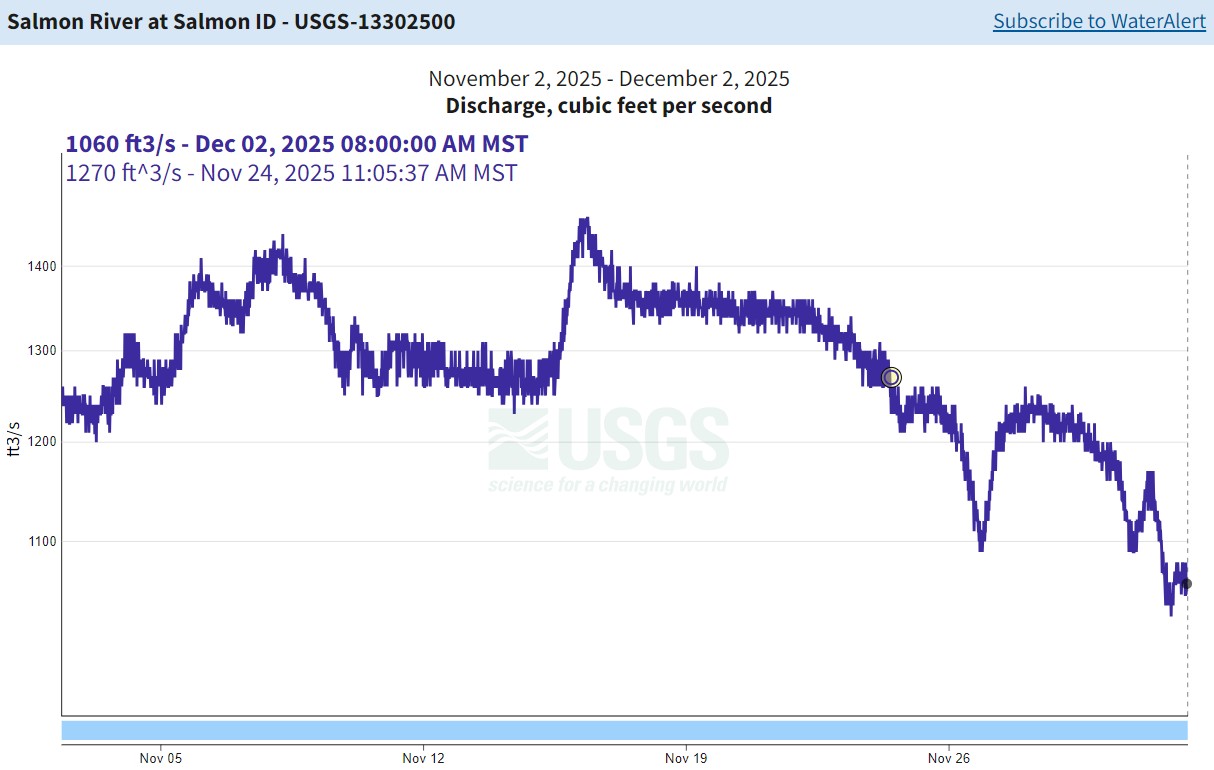The width and height of the screenshot is (1214, 770).
Task: Select the 1060 ft3/s latest reading text
Action: click(296, 144)
